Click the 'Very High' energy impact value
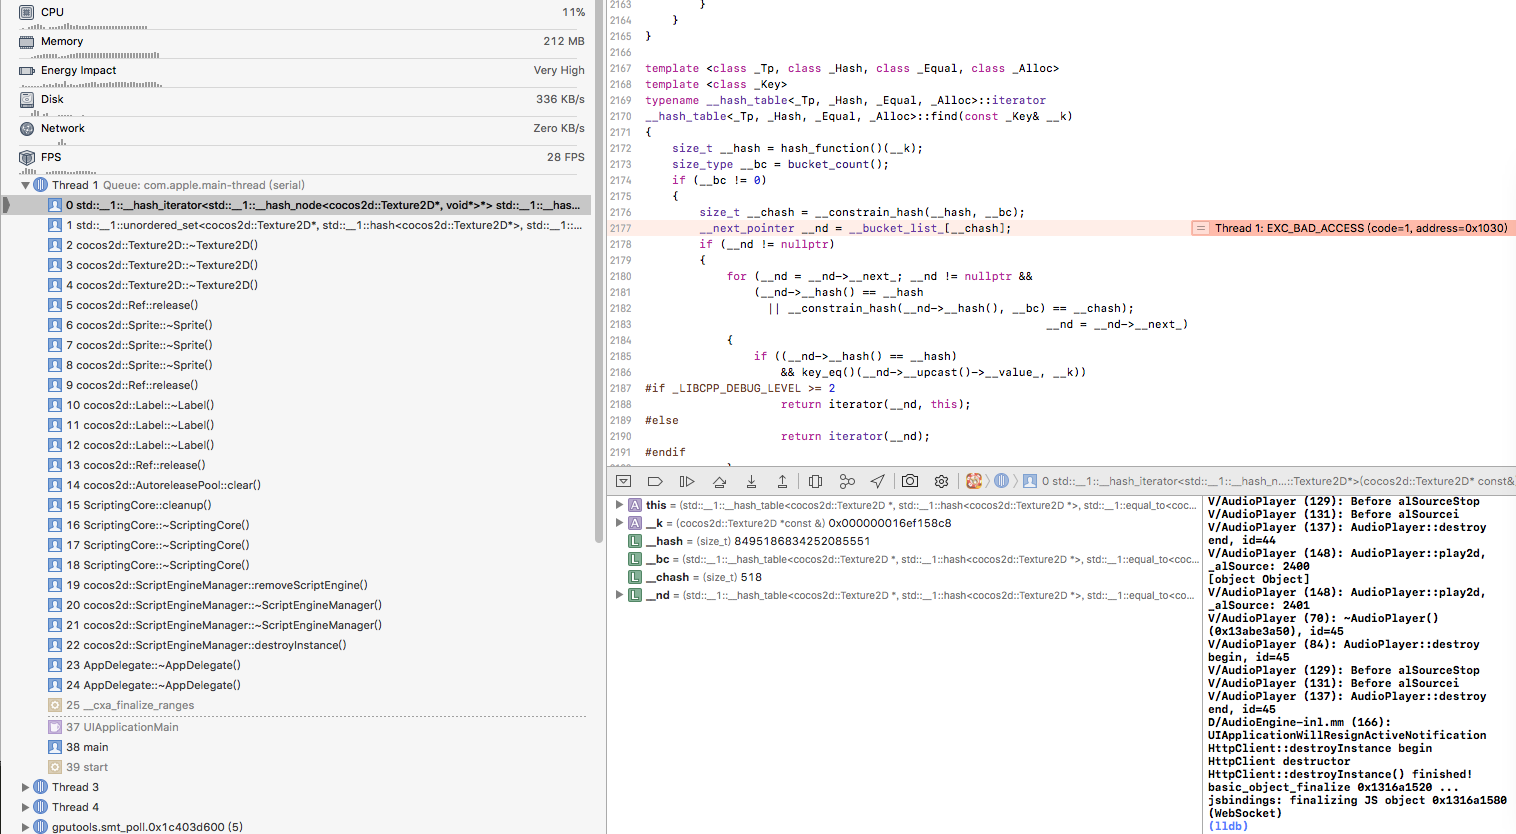The width and height of the screenshot is (1516, 834). point(559,71)
